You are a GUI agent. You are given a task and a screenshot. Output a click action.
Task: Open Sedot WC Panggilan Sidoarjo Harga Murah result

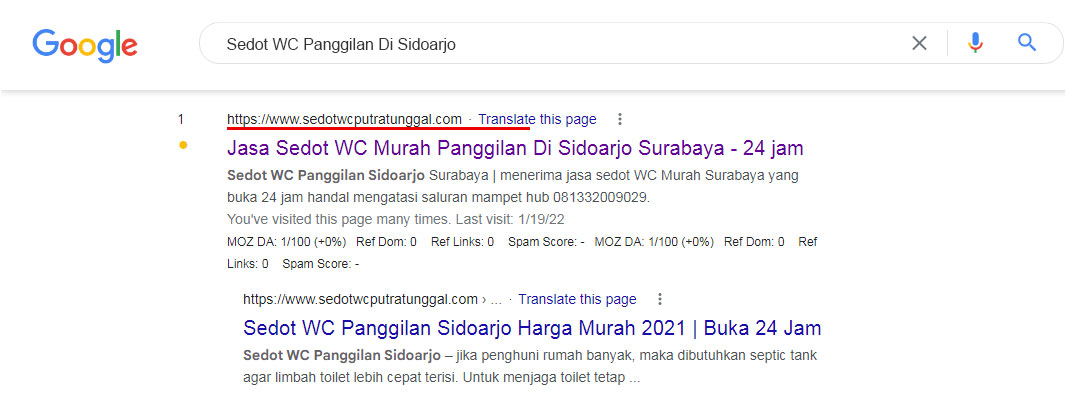click(532, 328)
